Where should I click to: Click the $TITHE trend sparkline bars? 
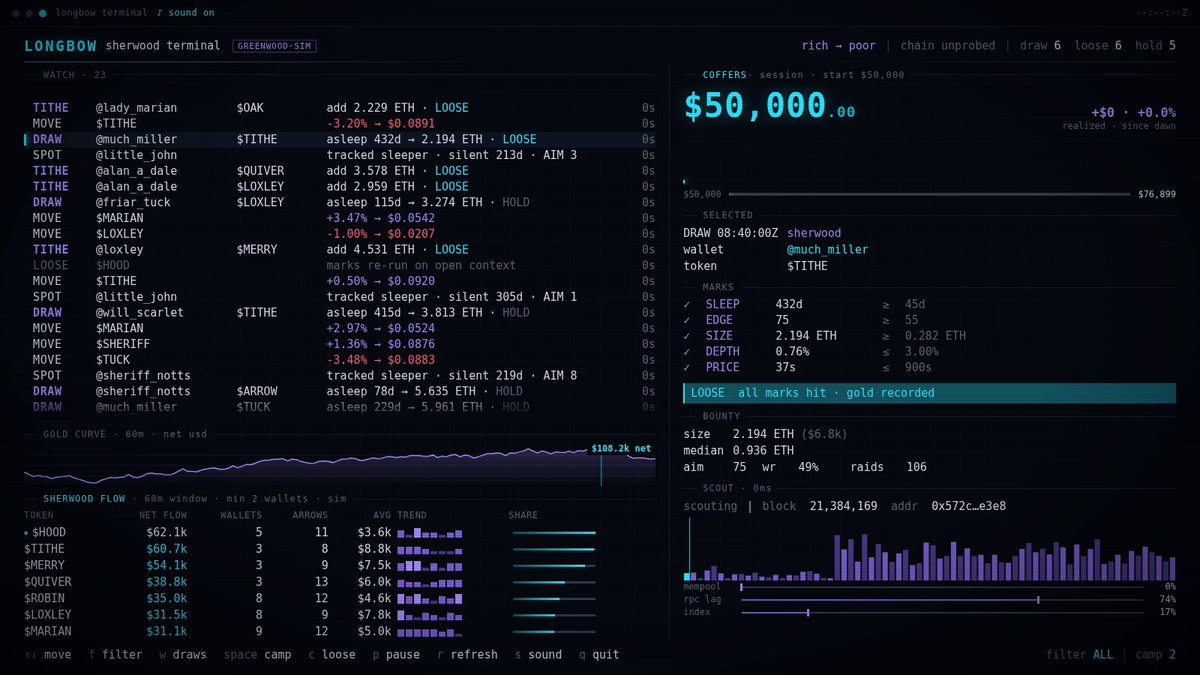point(430,549)
